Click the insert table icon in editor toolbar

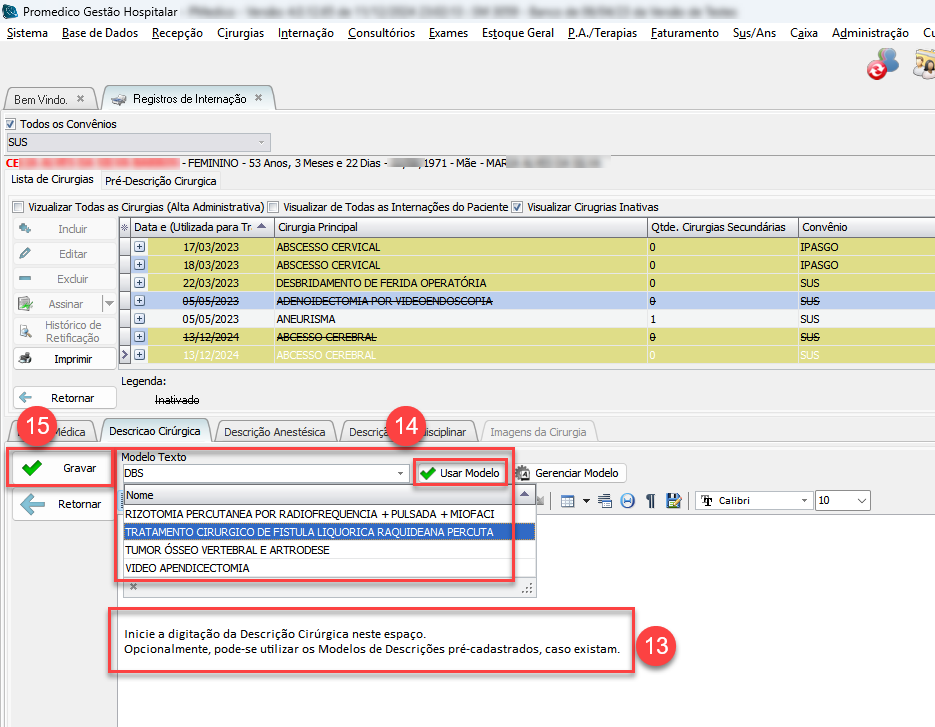(567, 501)
